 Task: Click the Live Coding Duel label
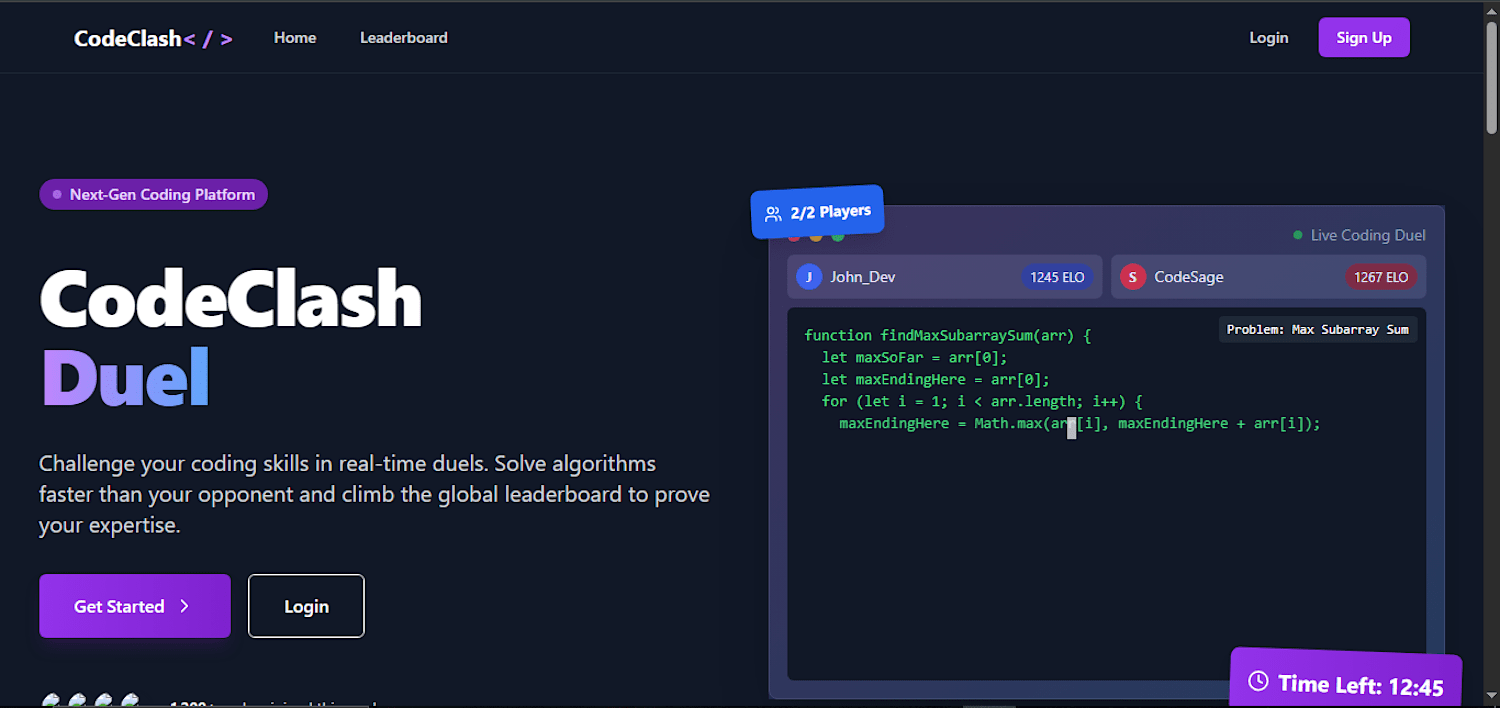pyautogui.click(x=1368, y=235)
